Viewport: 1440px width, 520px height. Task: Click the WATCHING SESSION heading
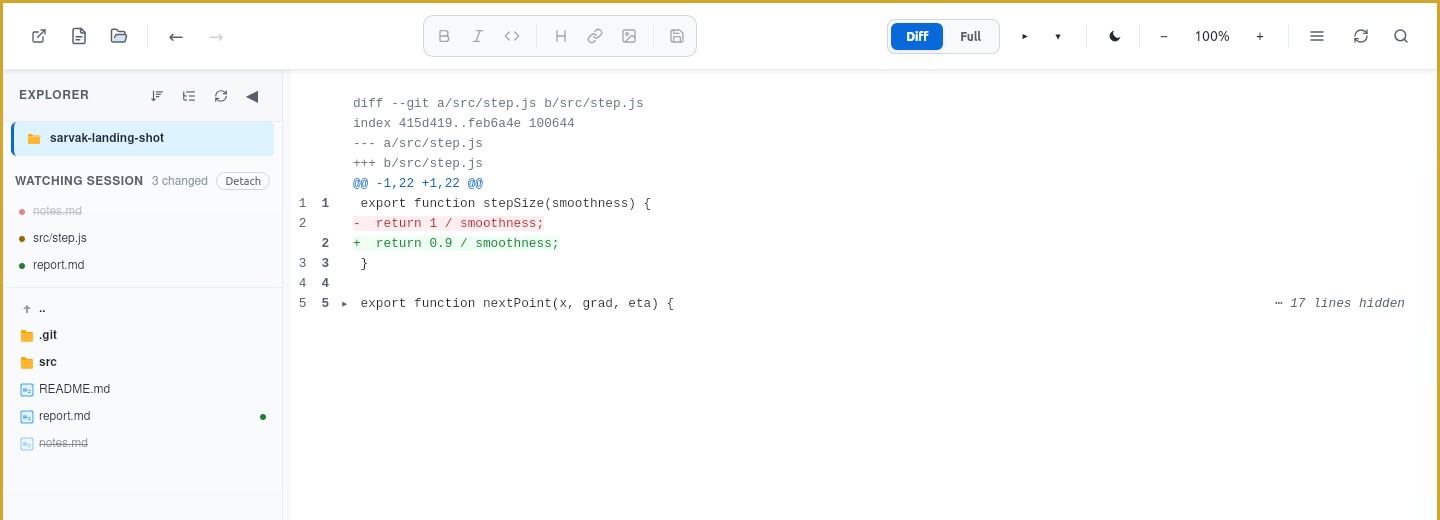coord(79,181)
